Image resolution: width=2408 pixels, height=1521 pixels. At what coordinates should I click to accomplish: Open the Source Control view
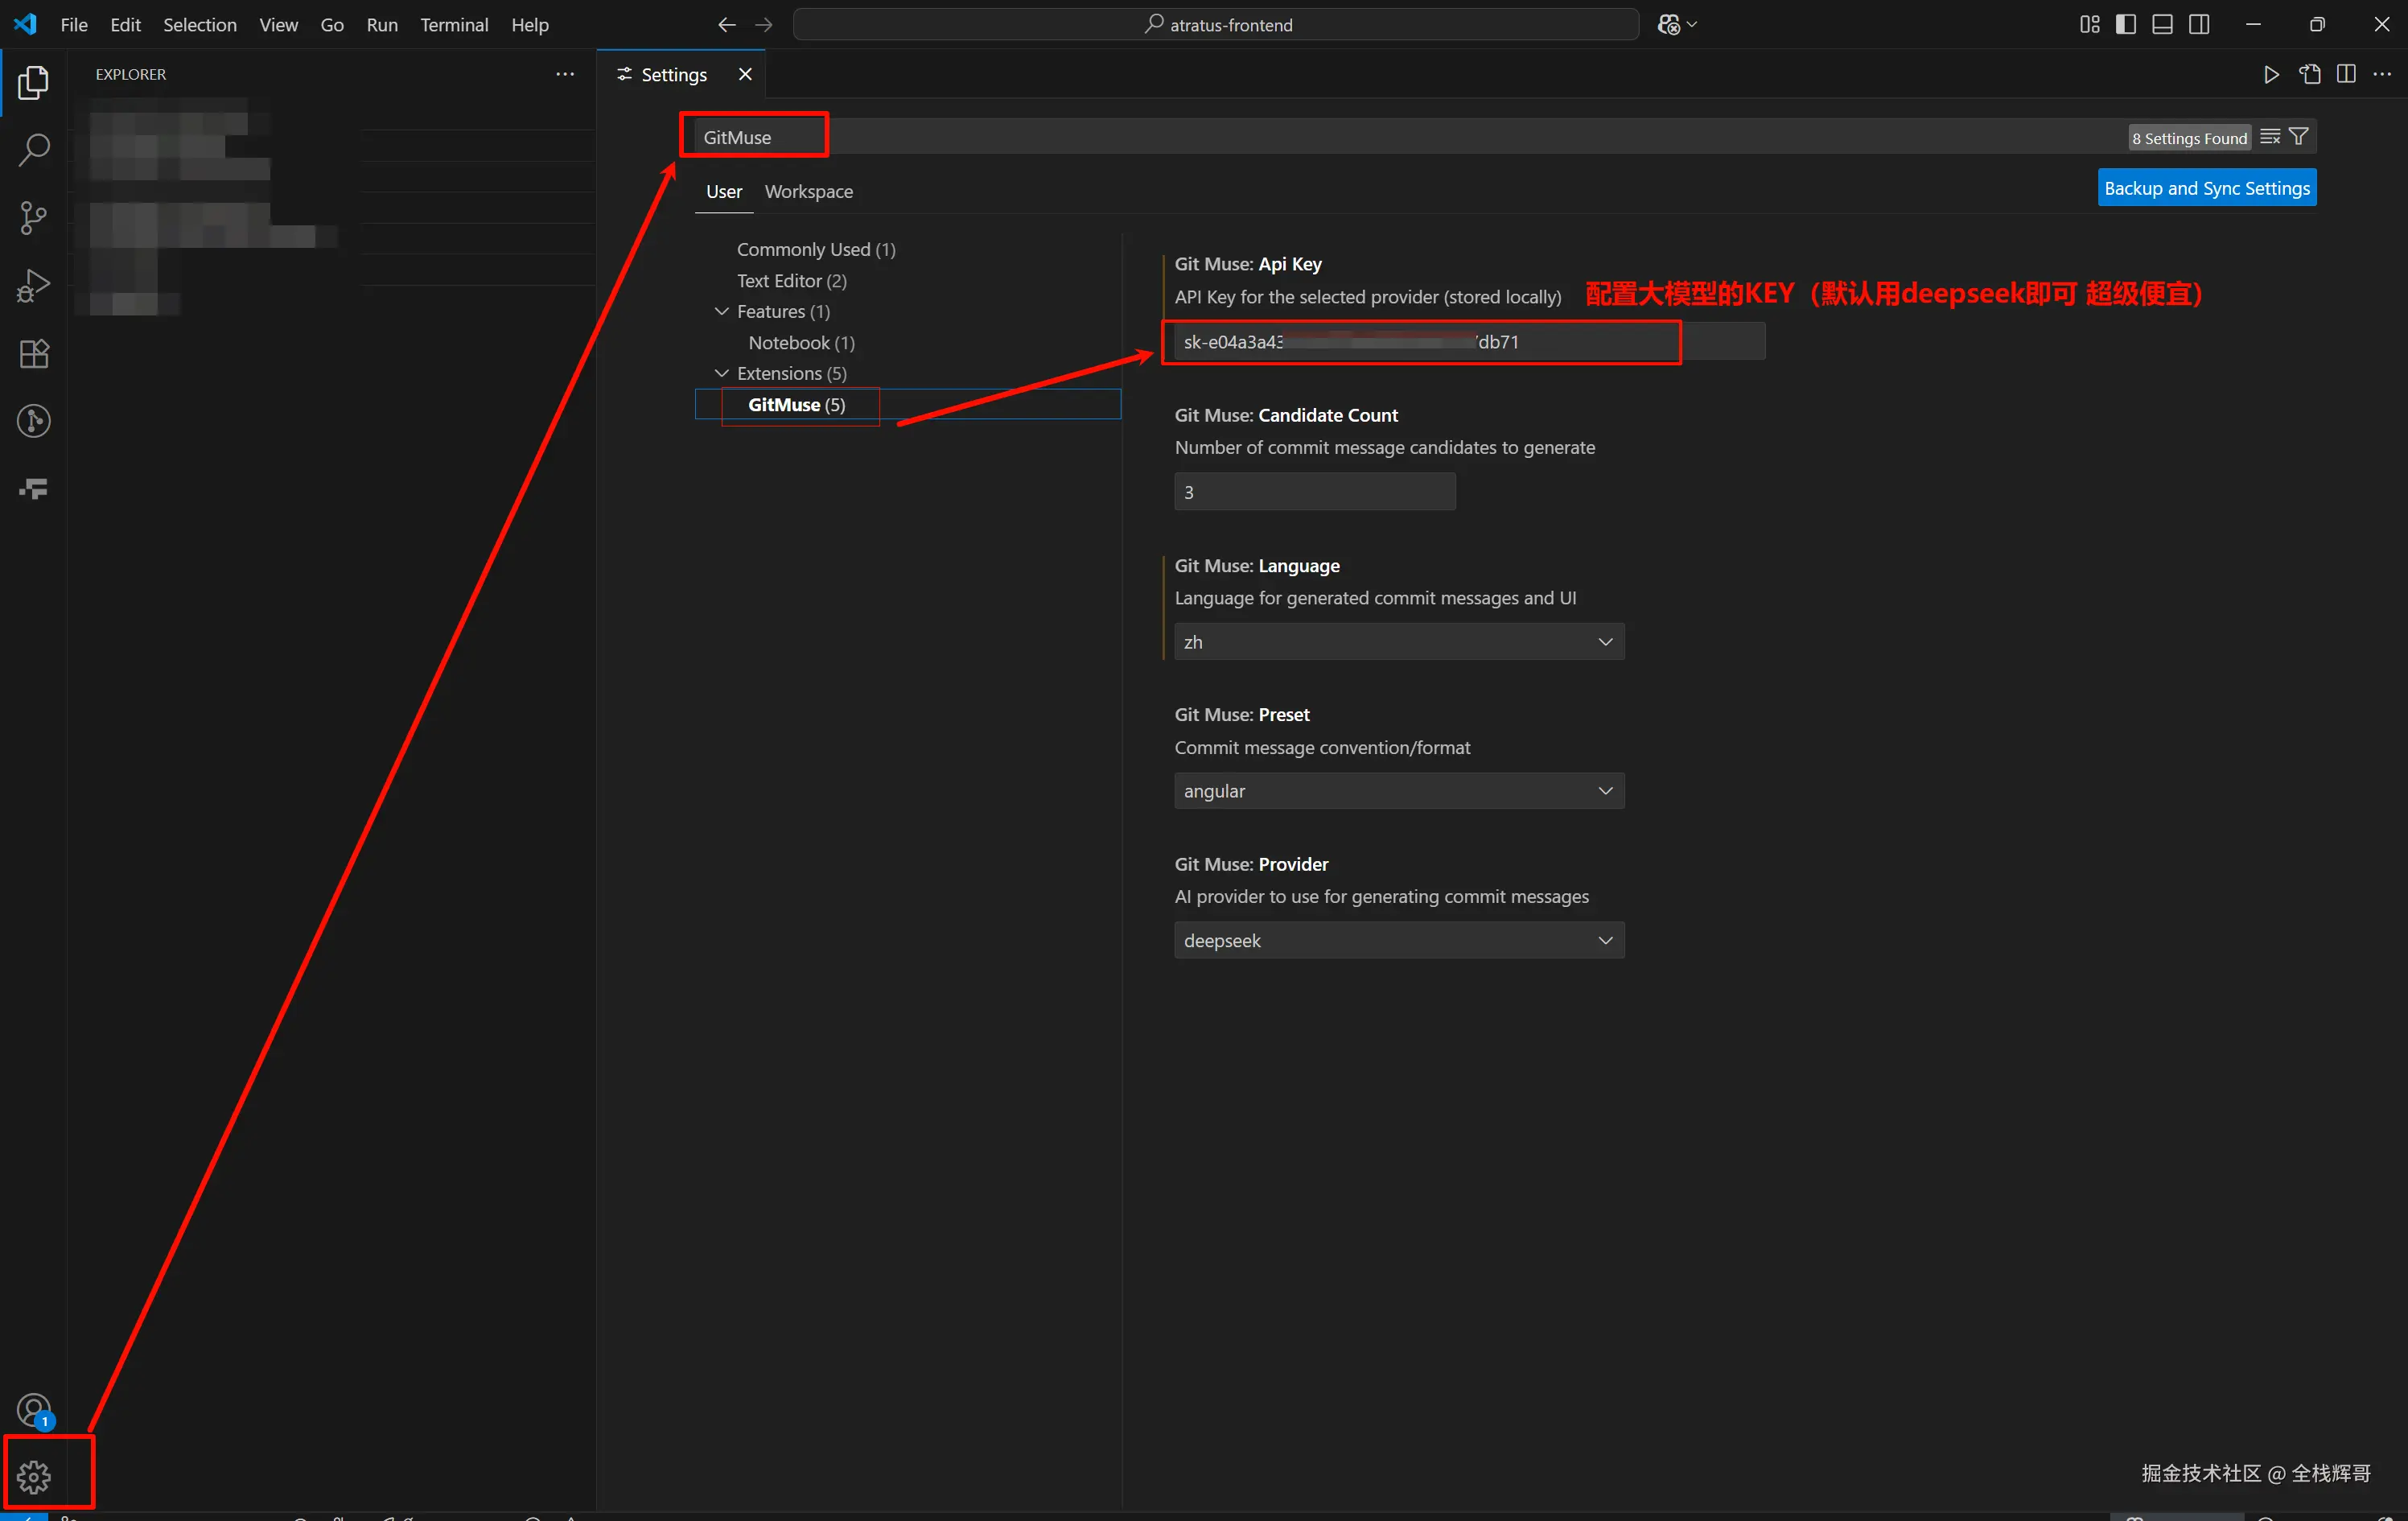point(34,217)
